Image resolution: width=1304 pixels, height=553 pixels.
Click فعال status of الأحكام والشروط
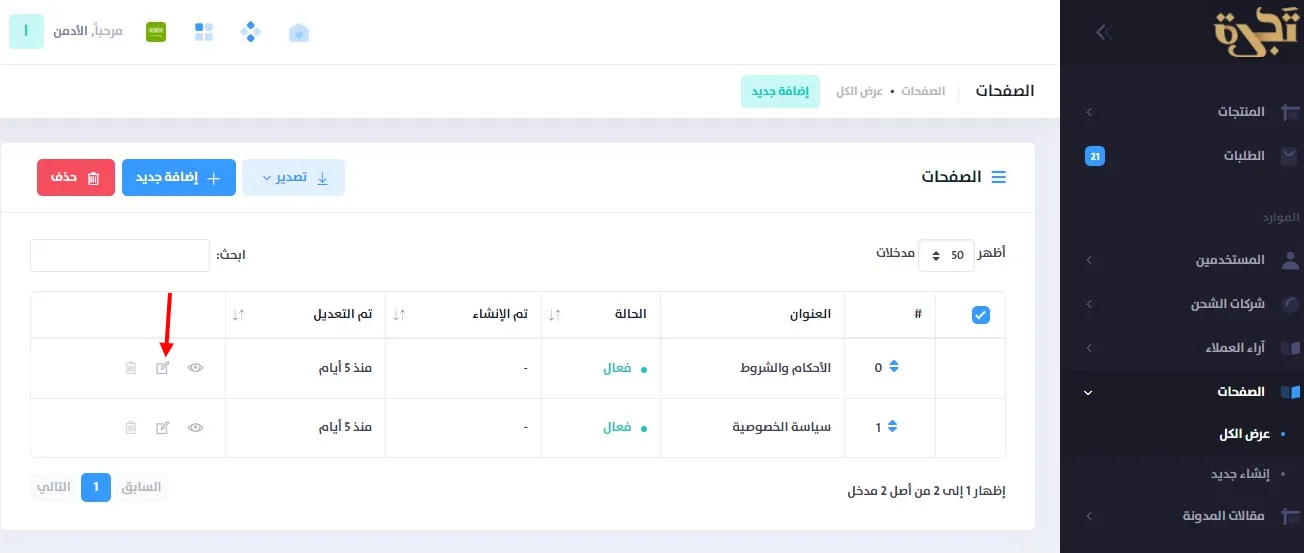pos(617,368)
